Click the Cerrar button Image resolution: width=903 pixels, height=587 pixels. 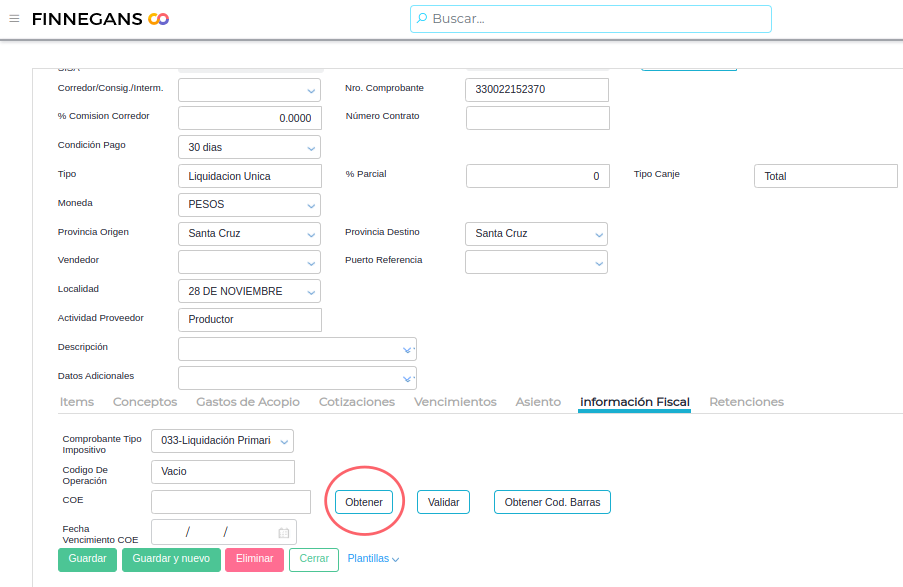(x=314, y=559)
